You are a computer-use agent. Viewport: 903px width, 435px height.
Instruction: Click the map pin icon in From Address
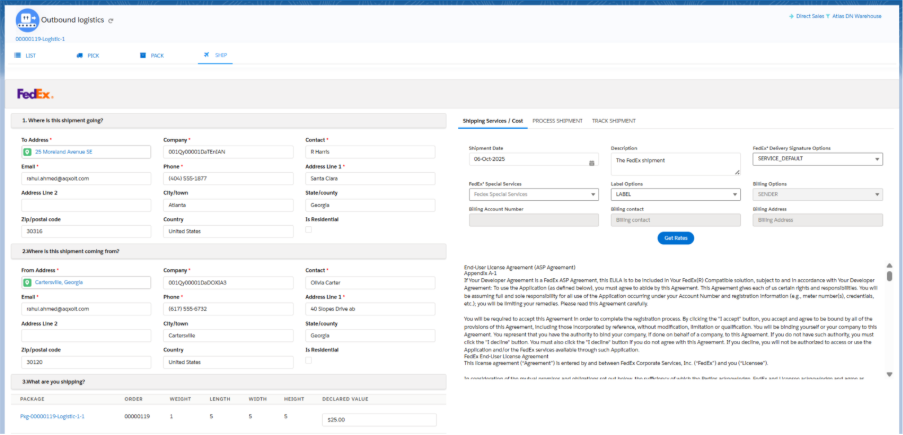[x=27, y=283]
